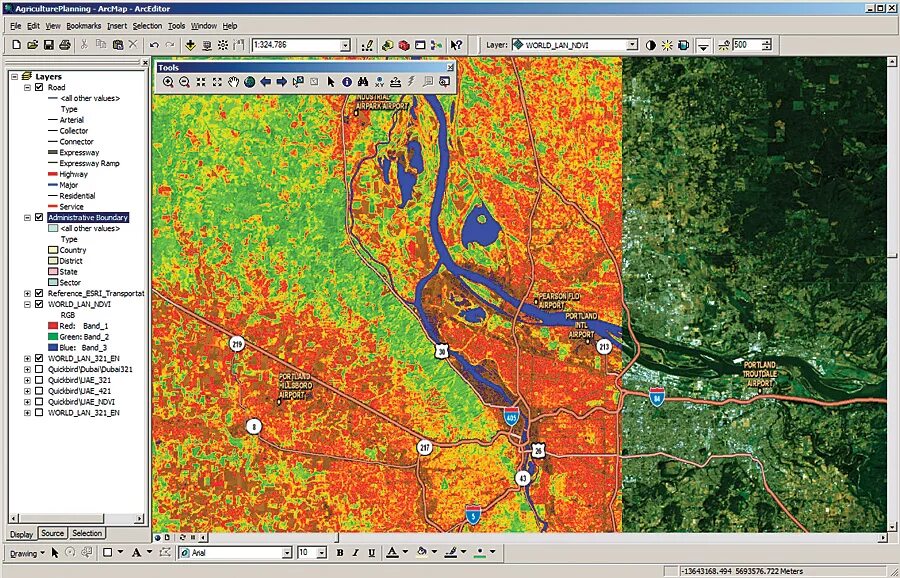This screenshot has height=578, width=900.
Task: Apply Italic text formatting
Action: tap(356, 553)
